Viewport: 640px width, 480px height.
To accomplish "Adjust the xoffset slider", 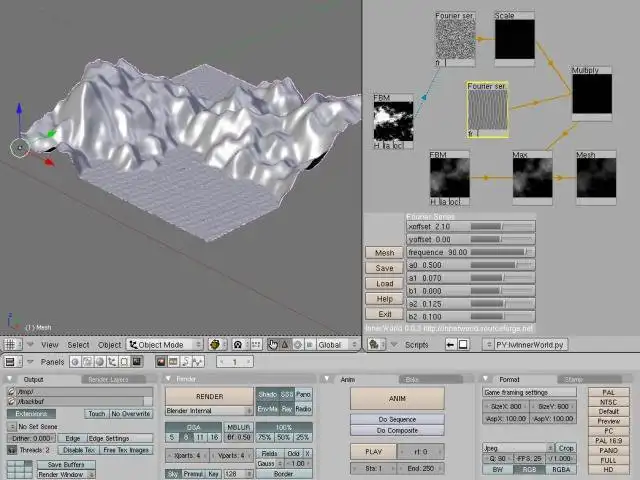I will [x=471, y=226].
